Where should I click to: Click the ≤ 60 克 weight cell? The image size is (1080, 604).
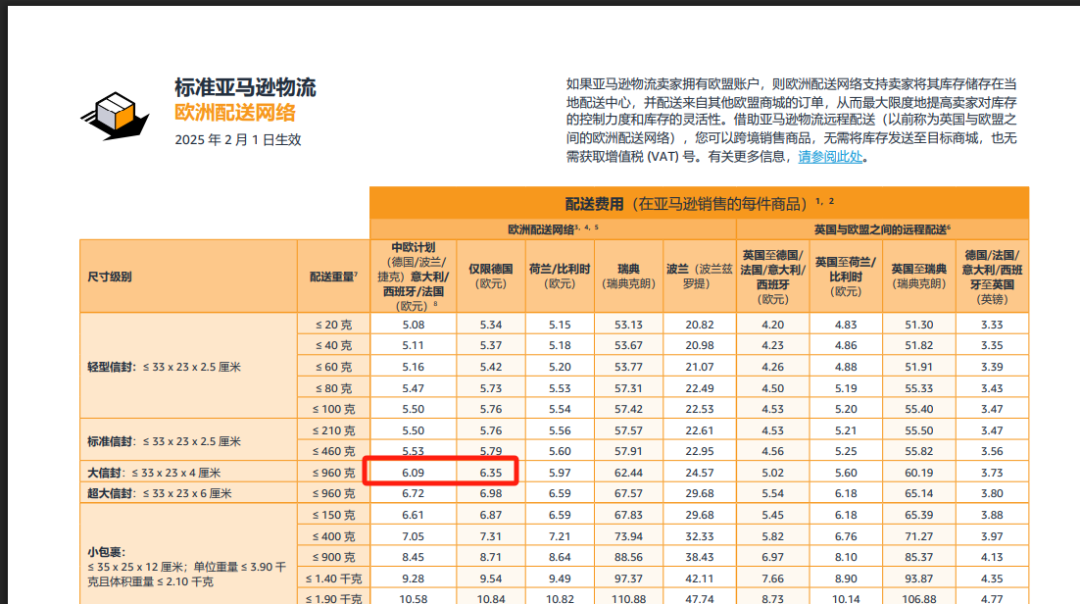tap(333, 367)
